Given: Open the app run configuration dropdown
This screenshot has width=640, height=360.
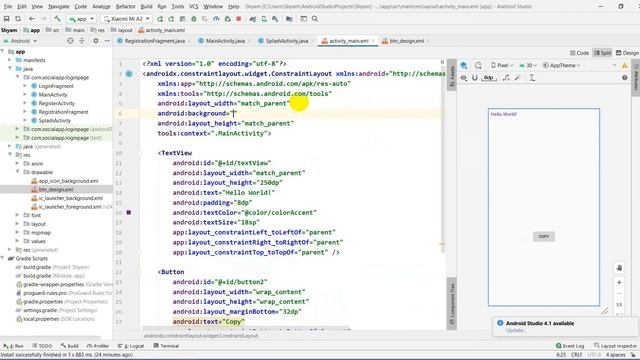Looking at the screenshot, I should (x=81, y=19).
